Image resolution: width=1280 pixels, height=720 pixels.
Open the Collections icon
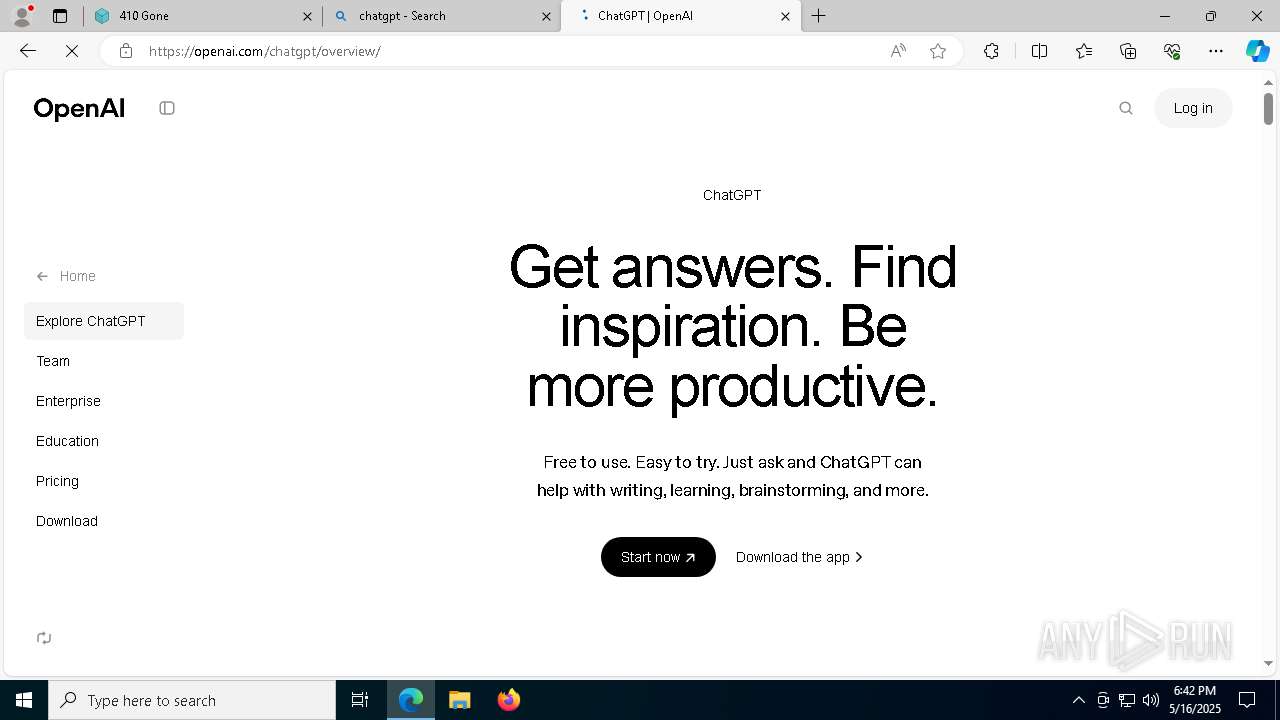pos(1128,51)
